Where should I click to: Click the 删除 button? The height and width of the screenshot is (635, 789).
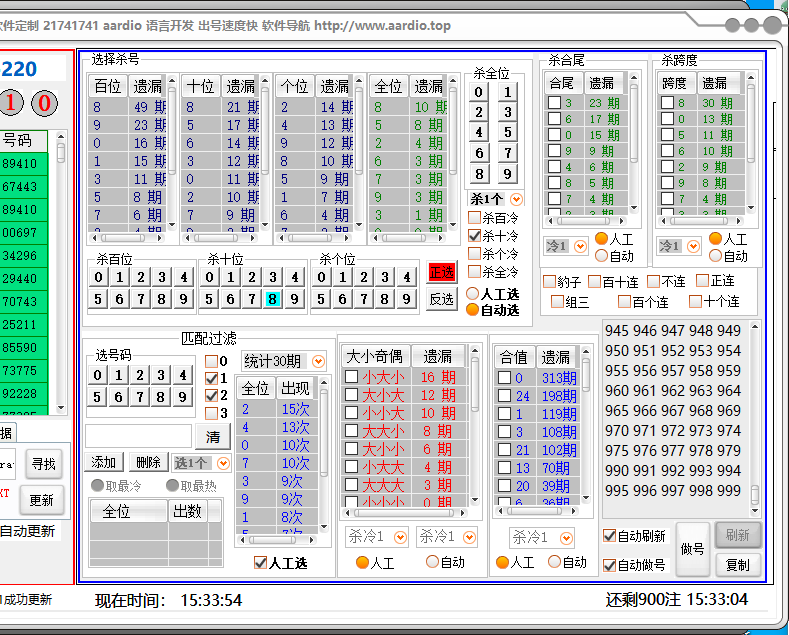(148, 462)
